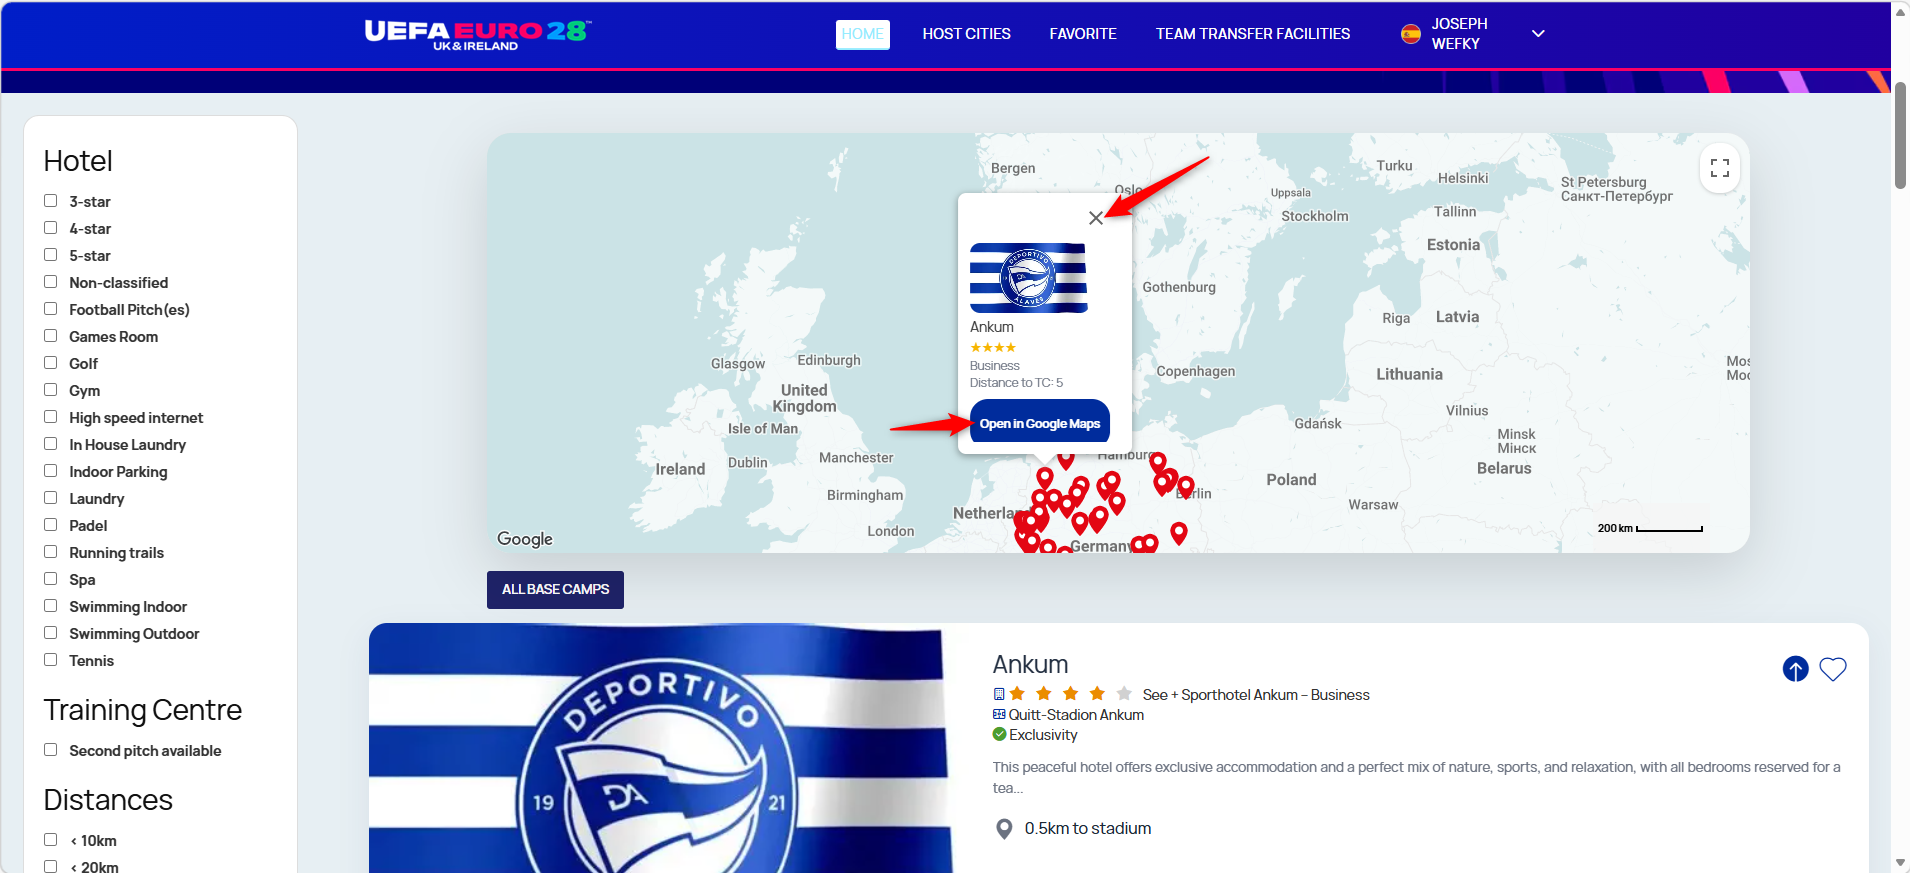Screen dimensions: 1910x873
Task: Check the < 10km distance filter
Action: [x=51, y=840]
